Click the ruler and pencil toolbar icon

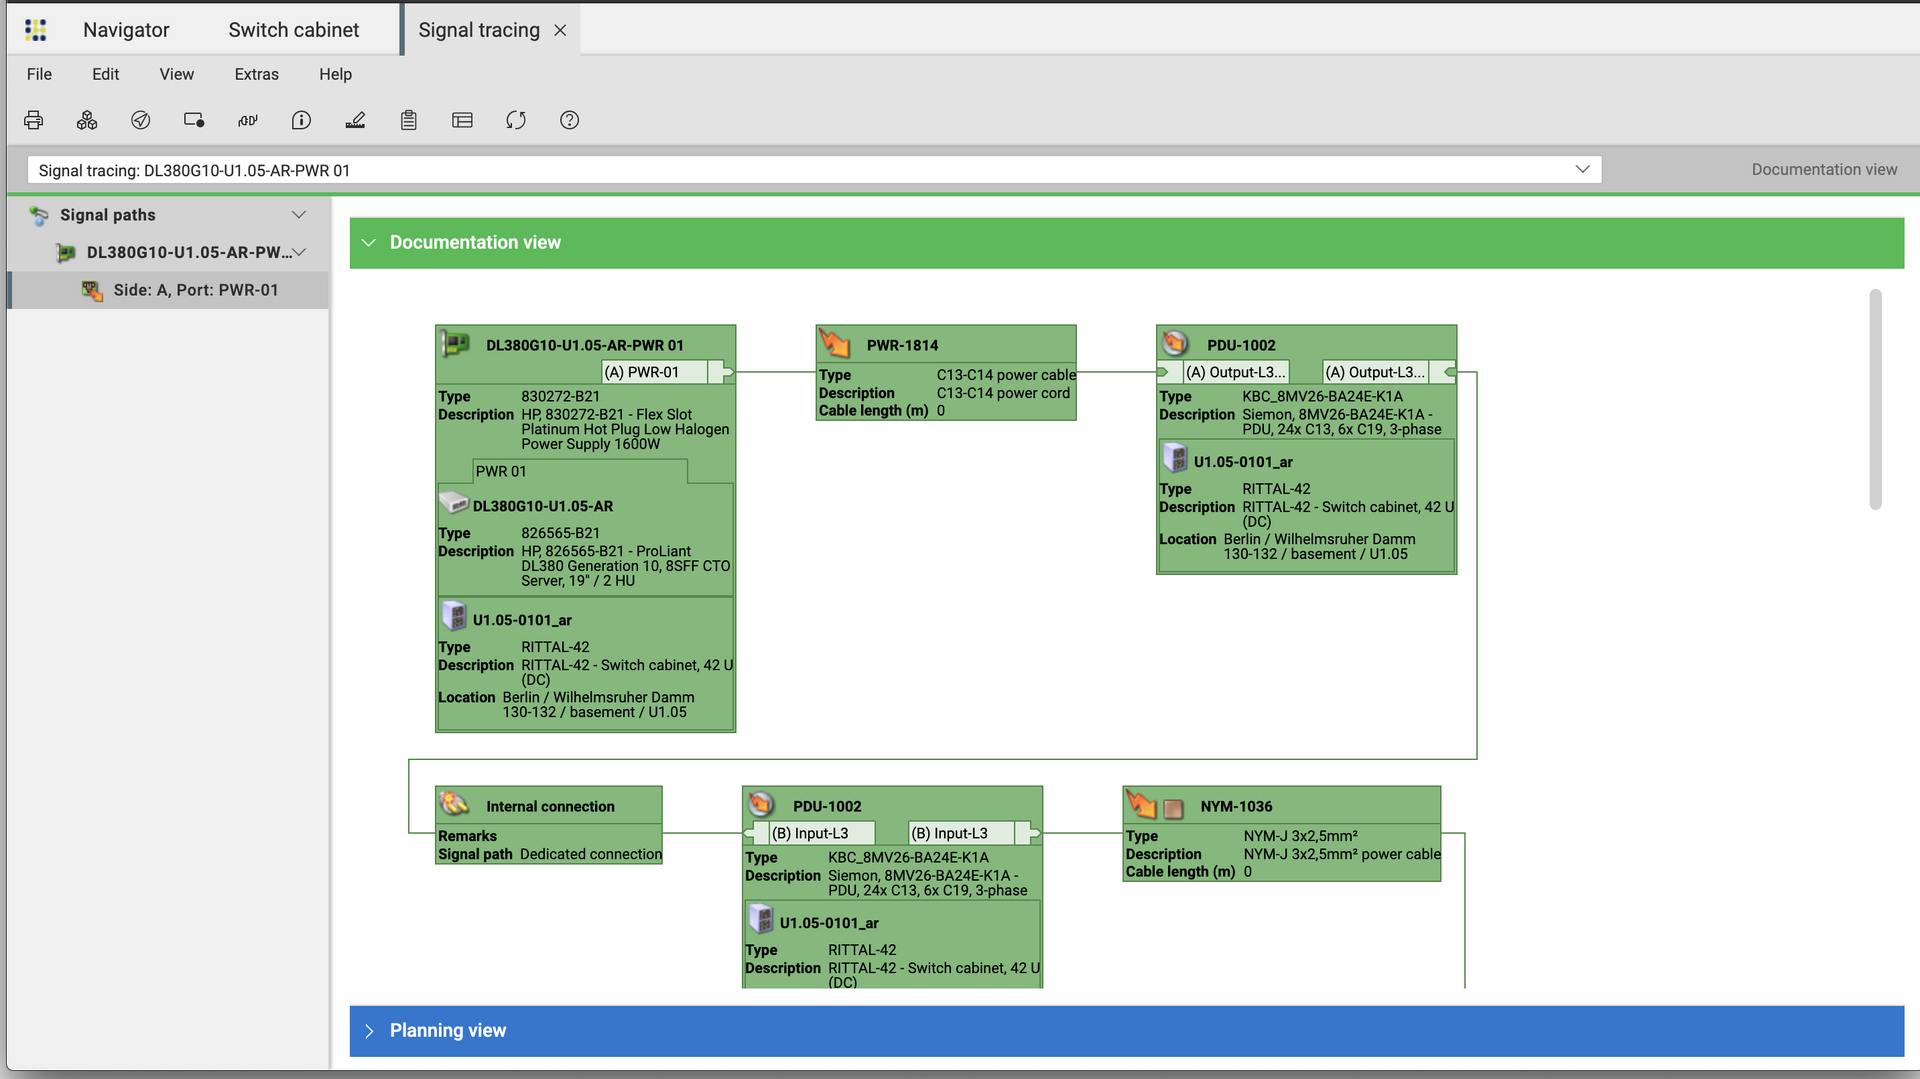(355, 120)
